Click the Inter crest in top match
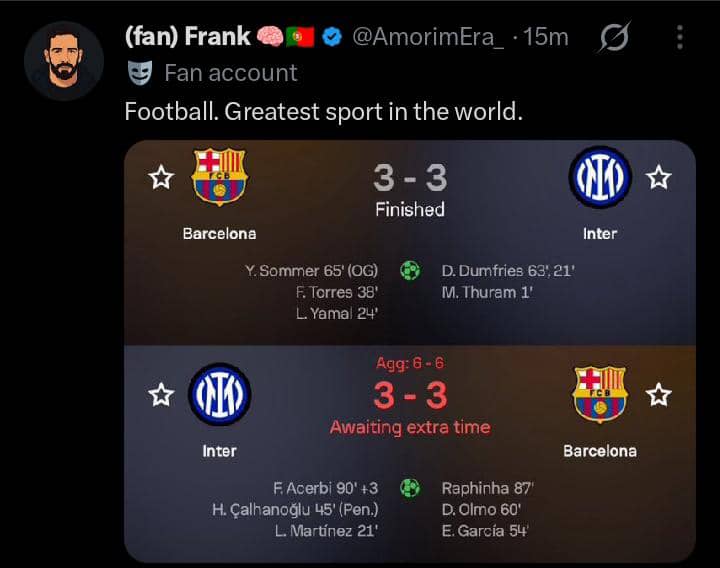720x568 pixels. click(x=600, y=178)
